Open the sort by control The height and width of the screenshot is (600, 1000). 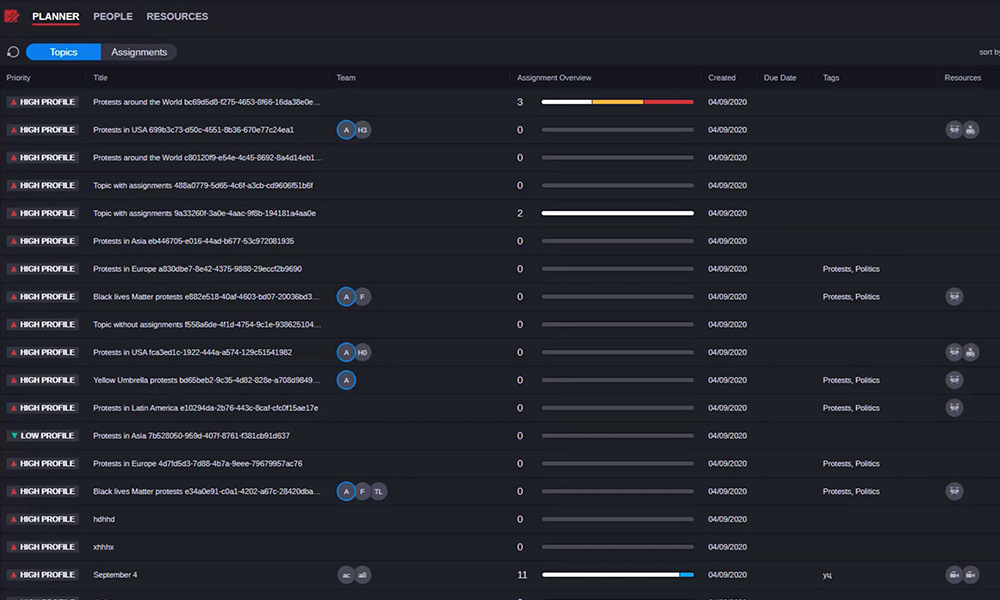pyautogui.click(x=989, y=52)
